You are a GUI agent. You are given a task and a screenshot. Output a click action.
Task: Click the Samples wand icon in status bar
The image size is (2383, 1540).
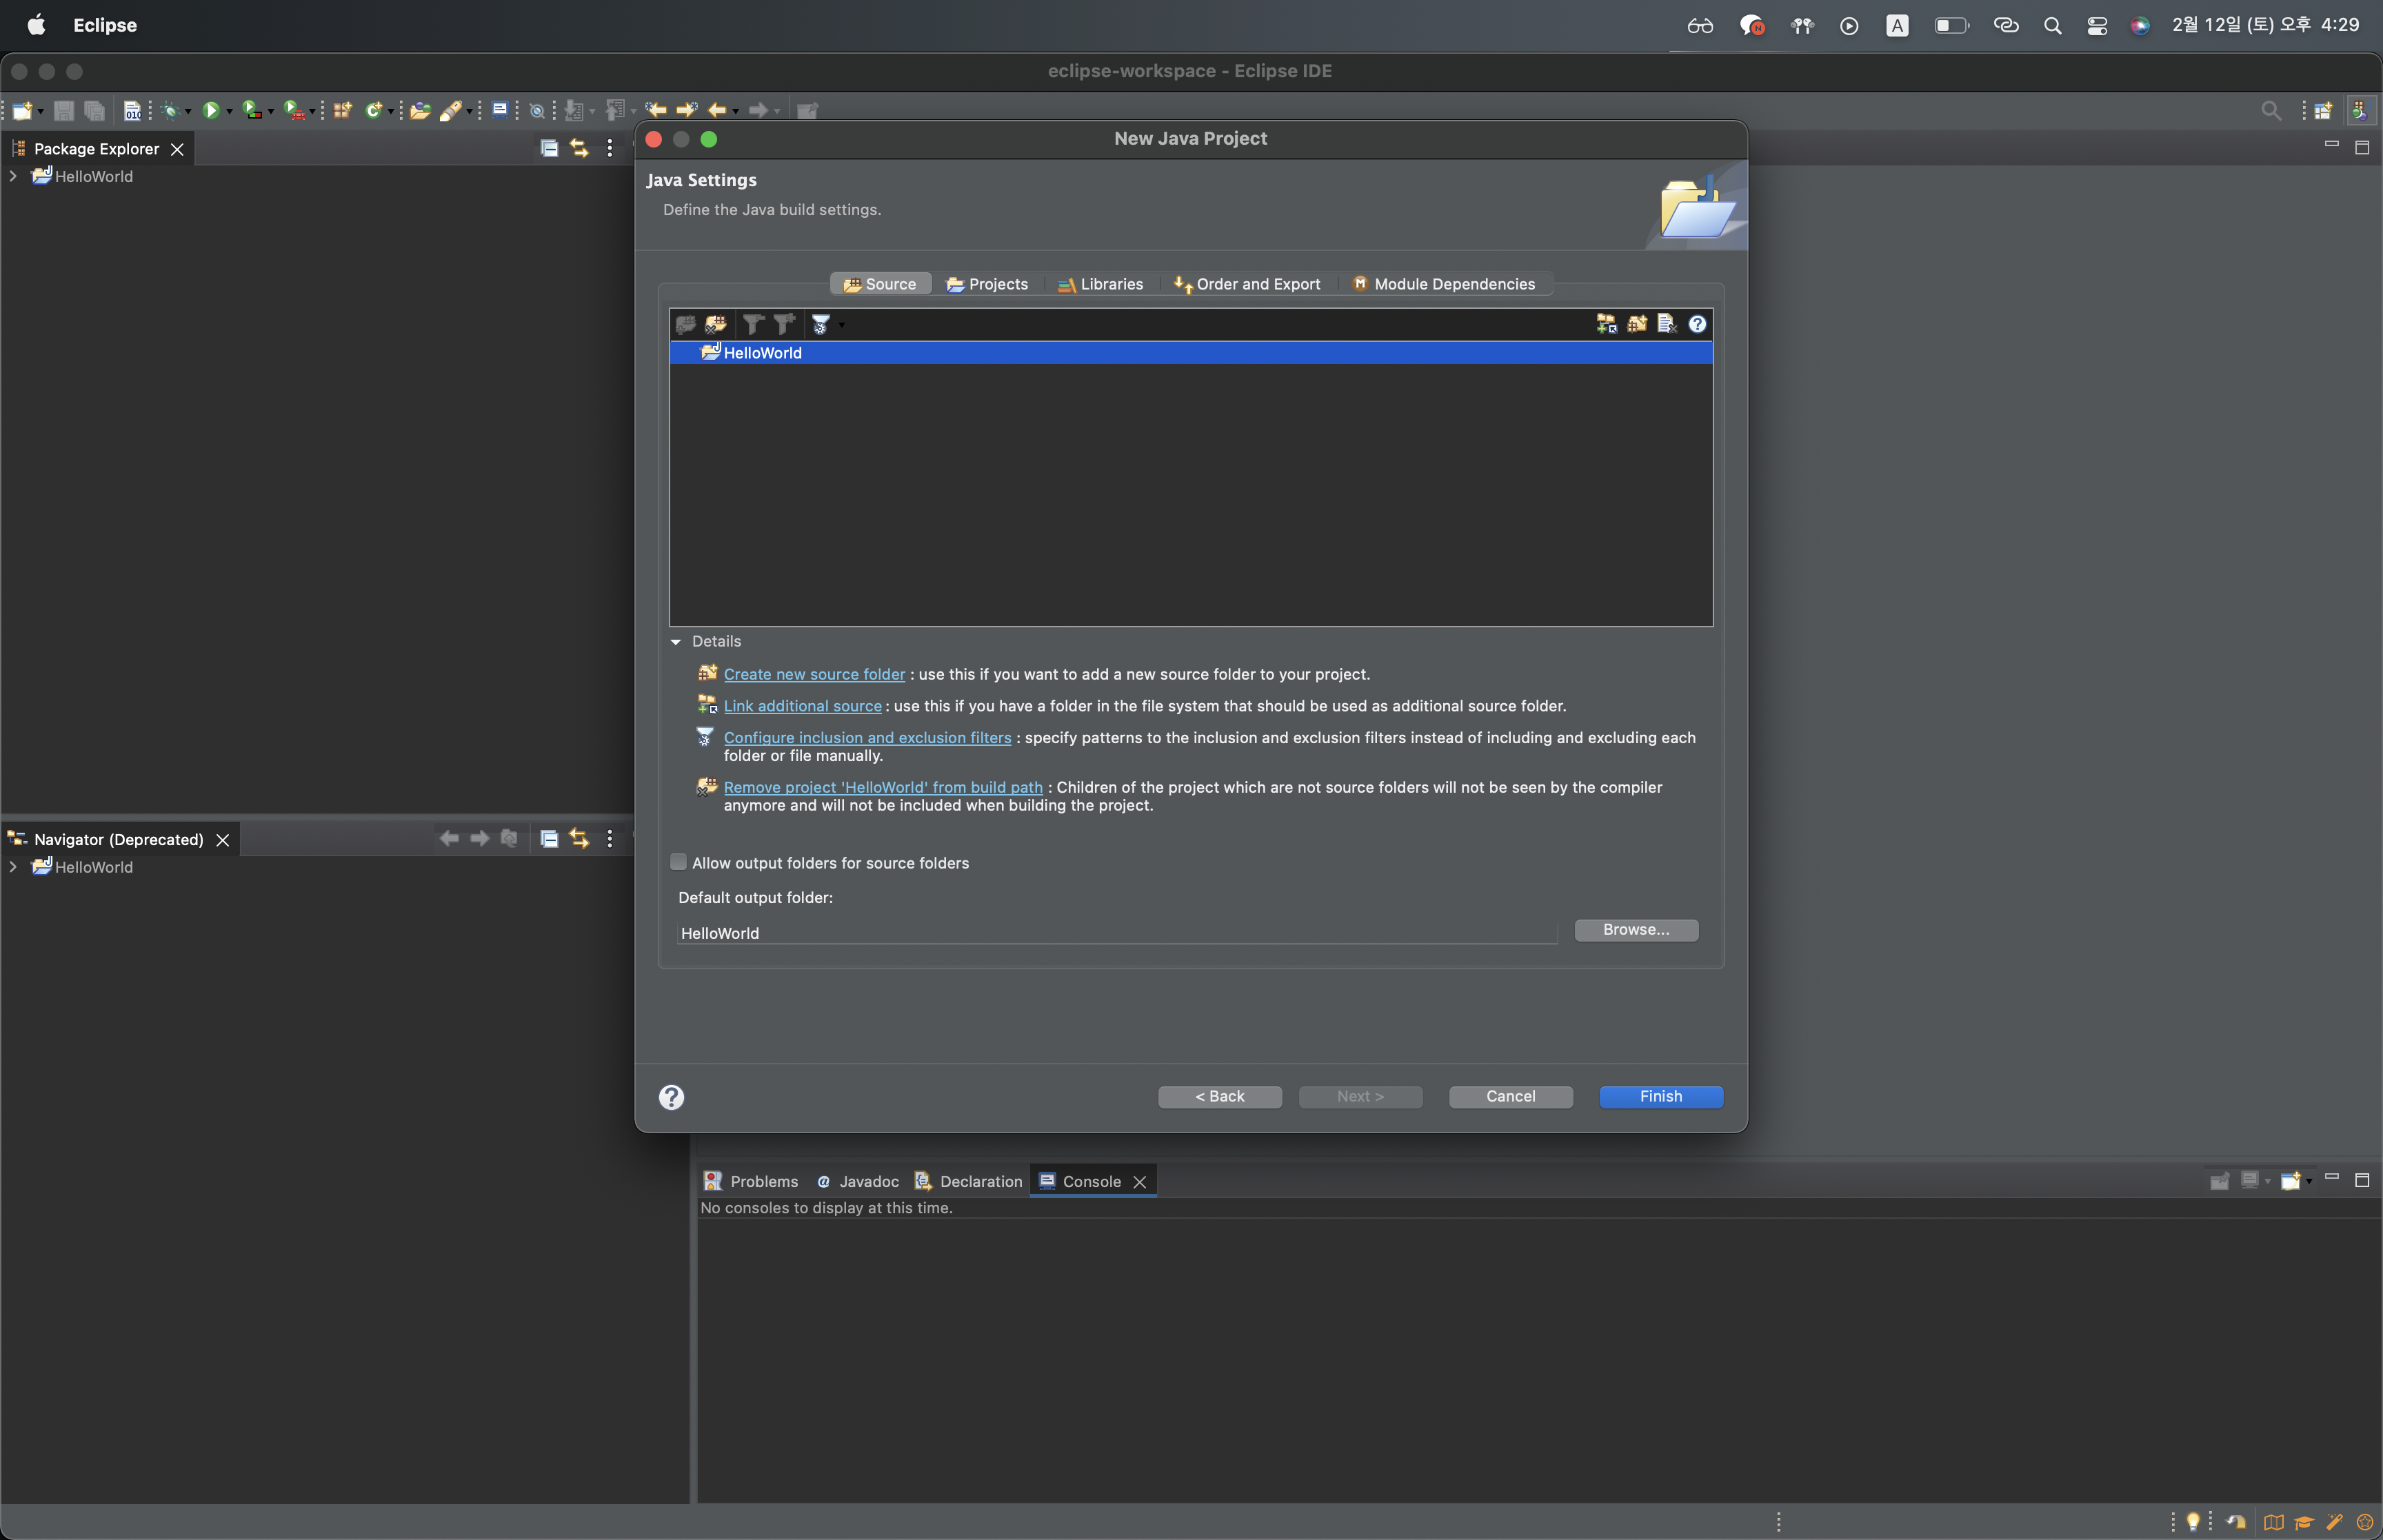tap(2335, 1522)
